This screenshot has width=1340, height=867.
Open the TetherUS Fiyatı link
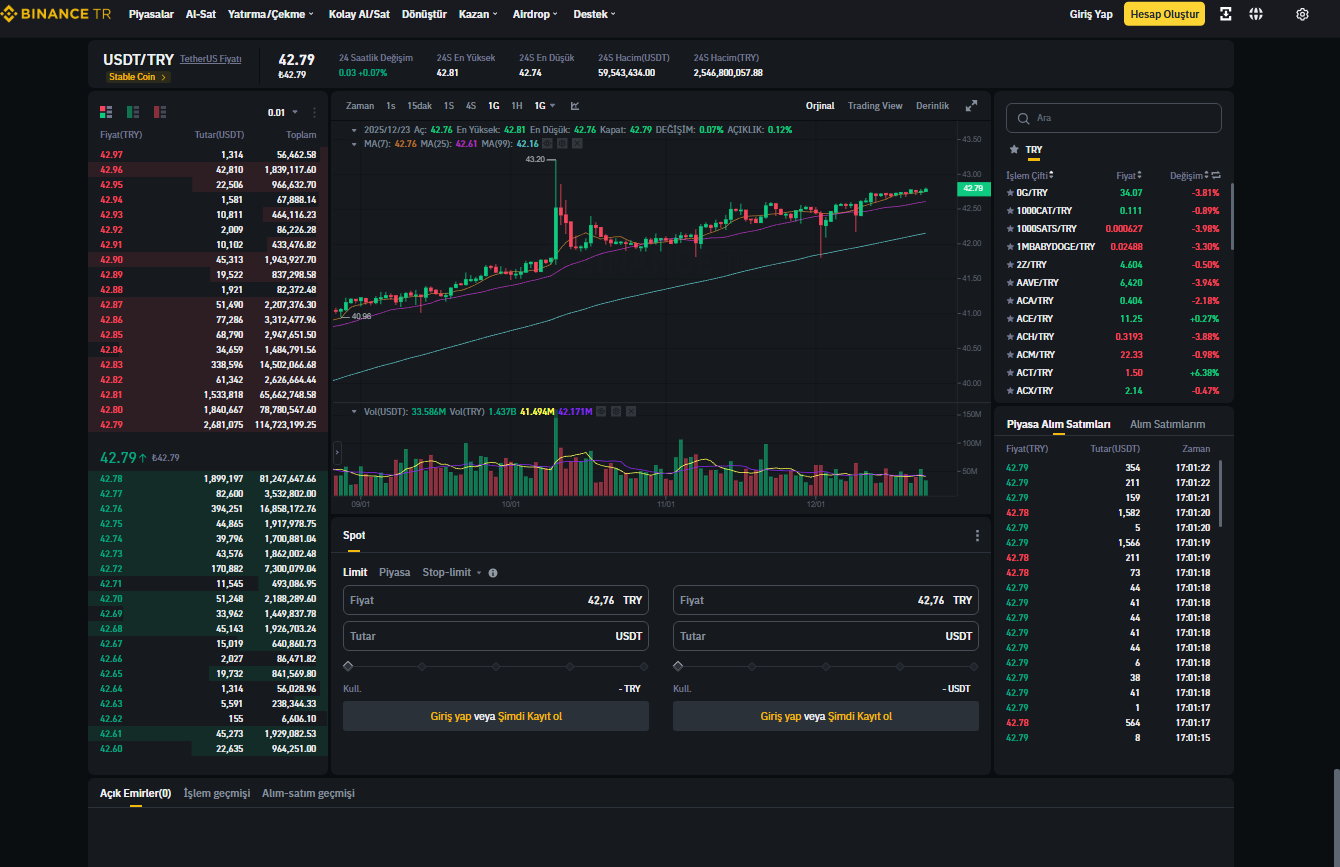pyautogui.click(x=211, y=59)
